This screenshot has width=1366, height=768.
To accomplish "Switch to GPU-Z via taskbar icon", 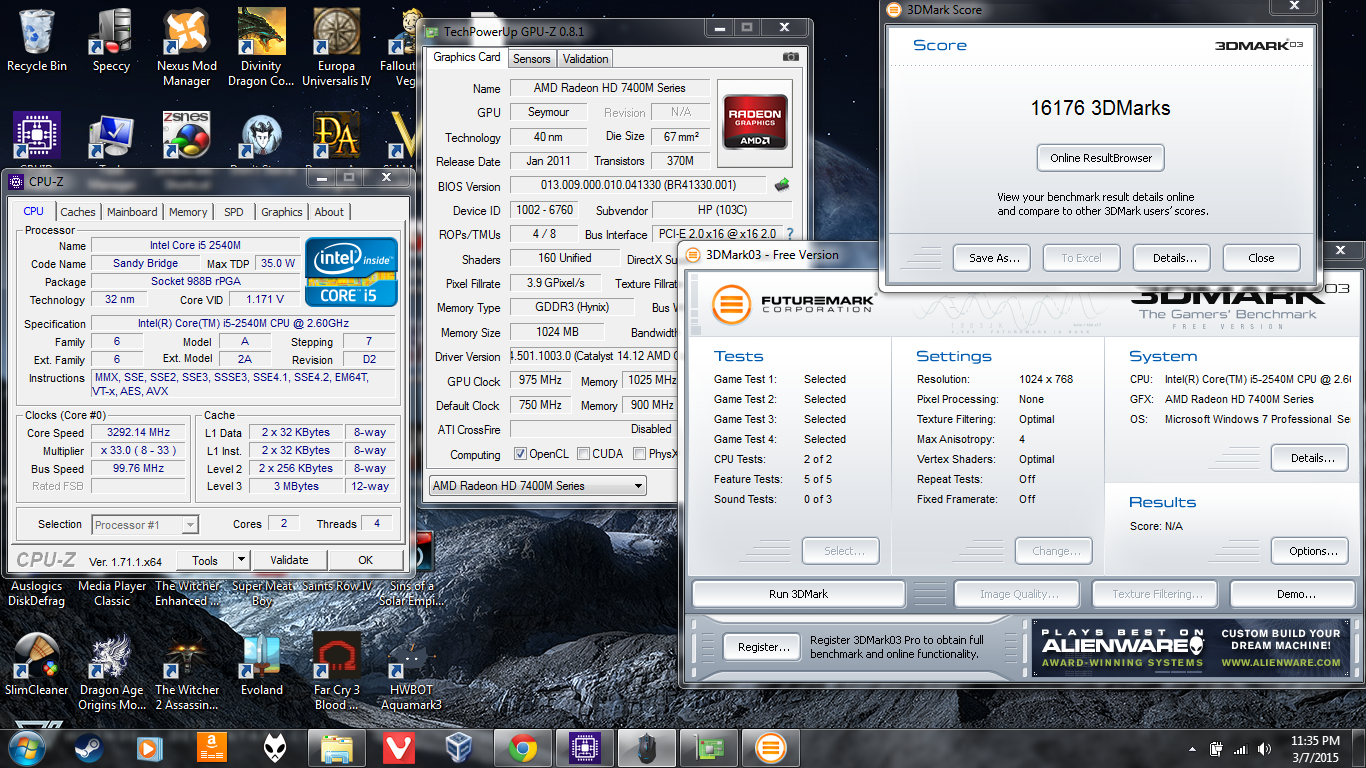I will pos(708,747).
